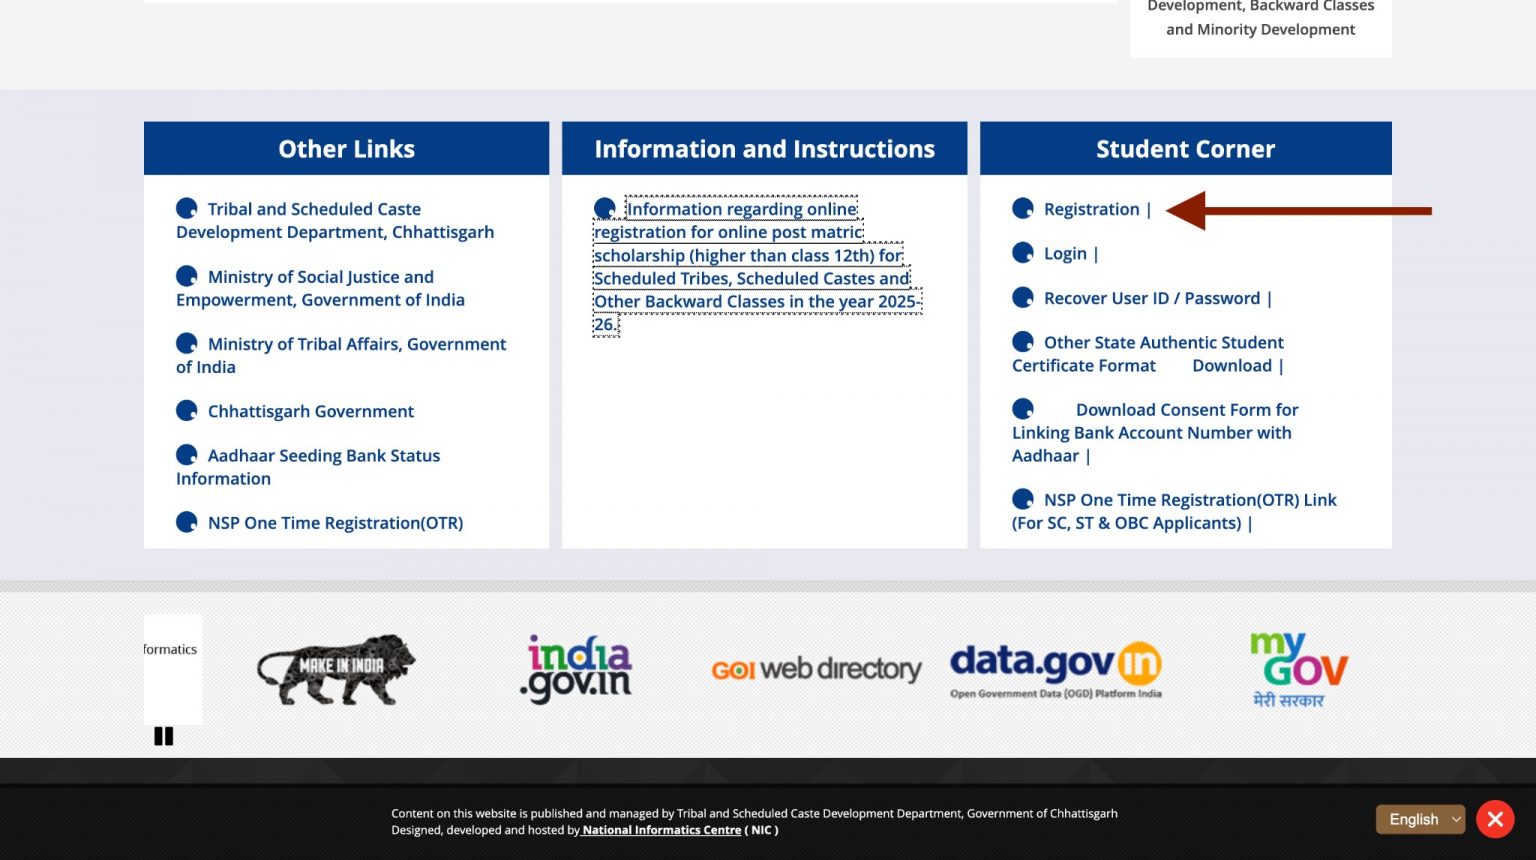Image resolution: width=1536 pixels, height=860 pixels.
Task: Close the footer bar with red X
Action: coord(1495,819)
